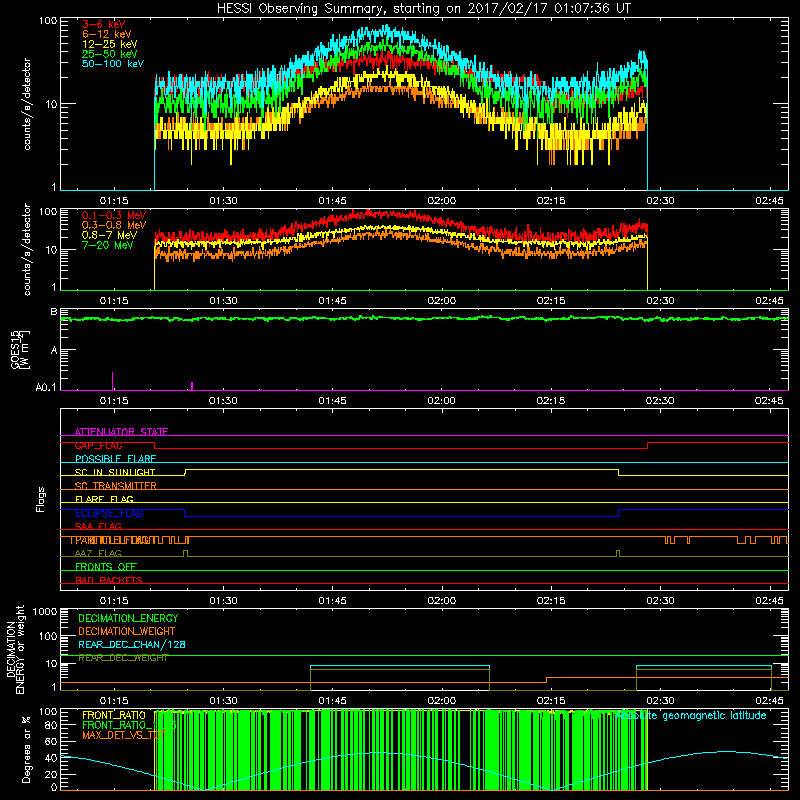Click the 80 tick on Degrees or % axis
800x800 pixels.
[x=52, y=725]
